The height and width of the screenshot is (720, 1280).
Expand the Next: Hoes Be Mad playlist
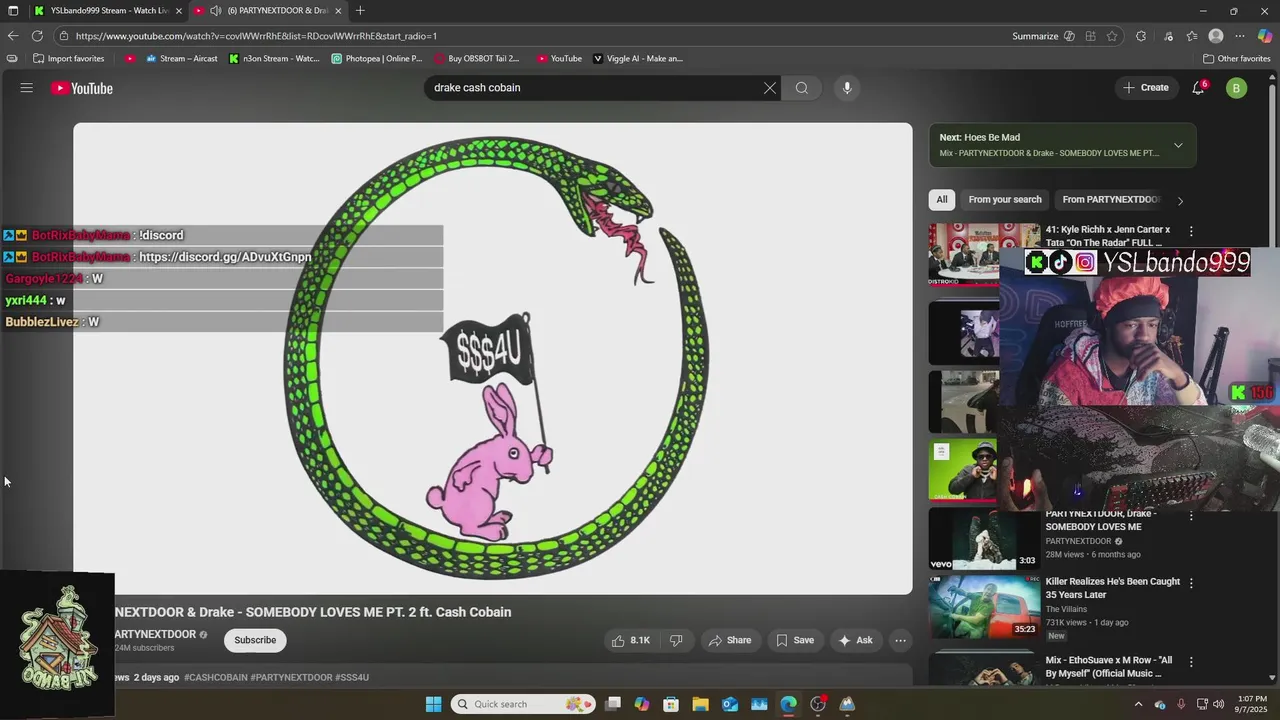click(x=1178, y=145)
